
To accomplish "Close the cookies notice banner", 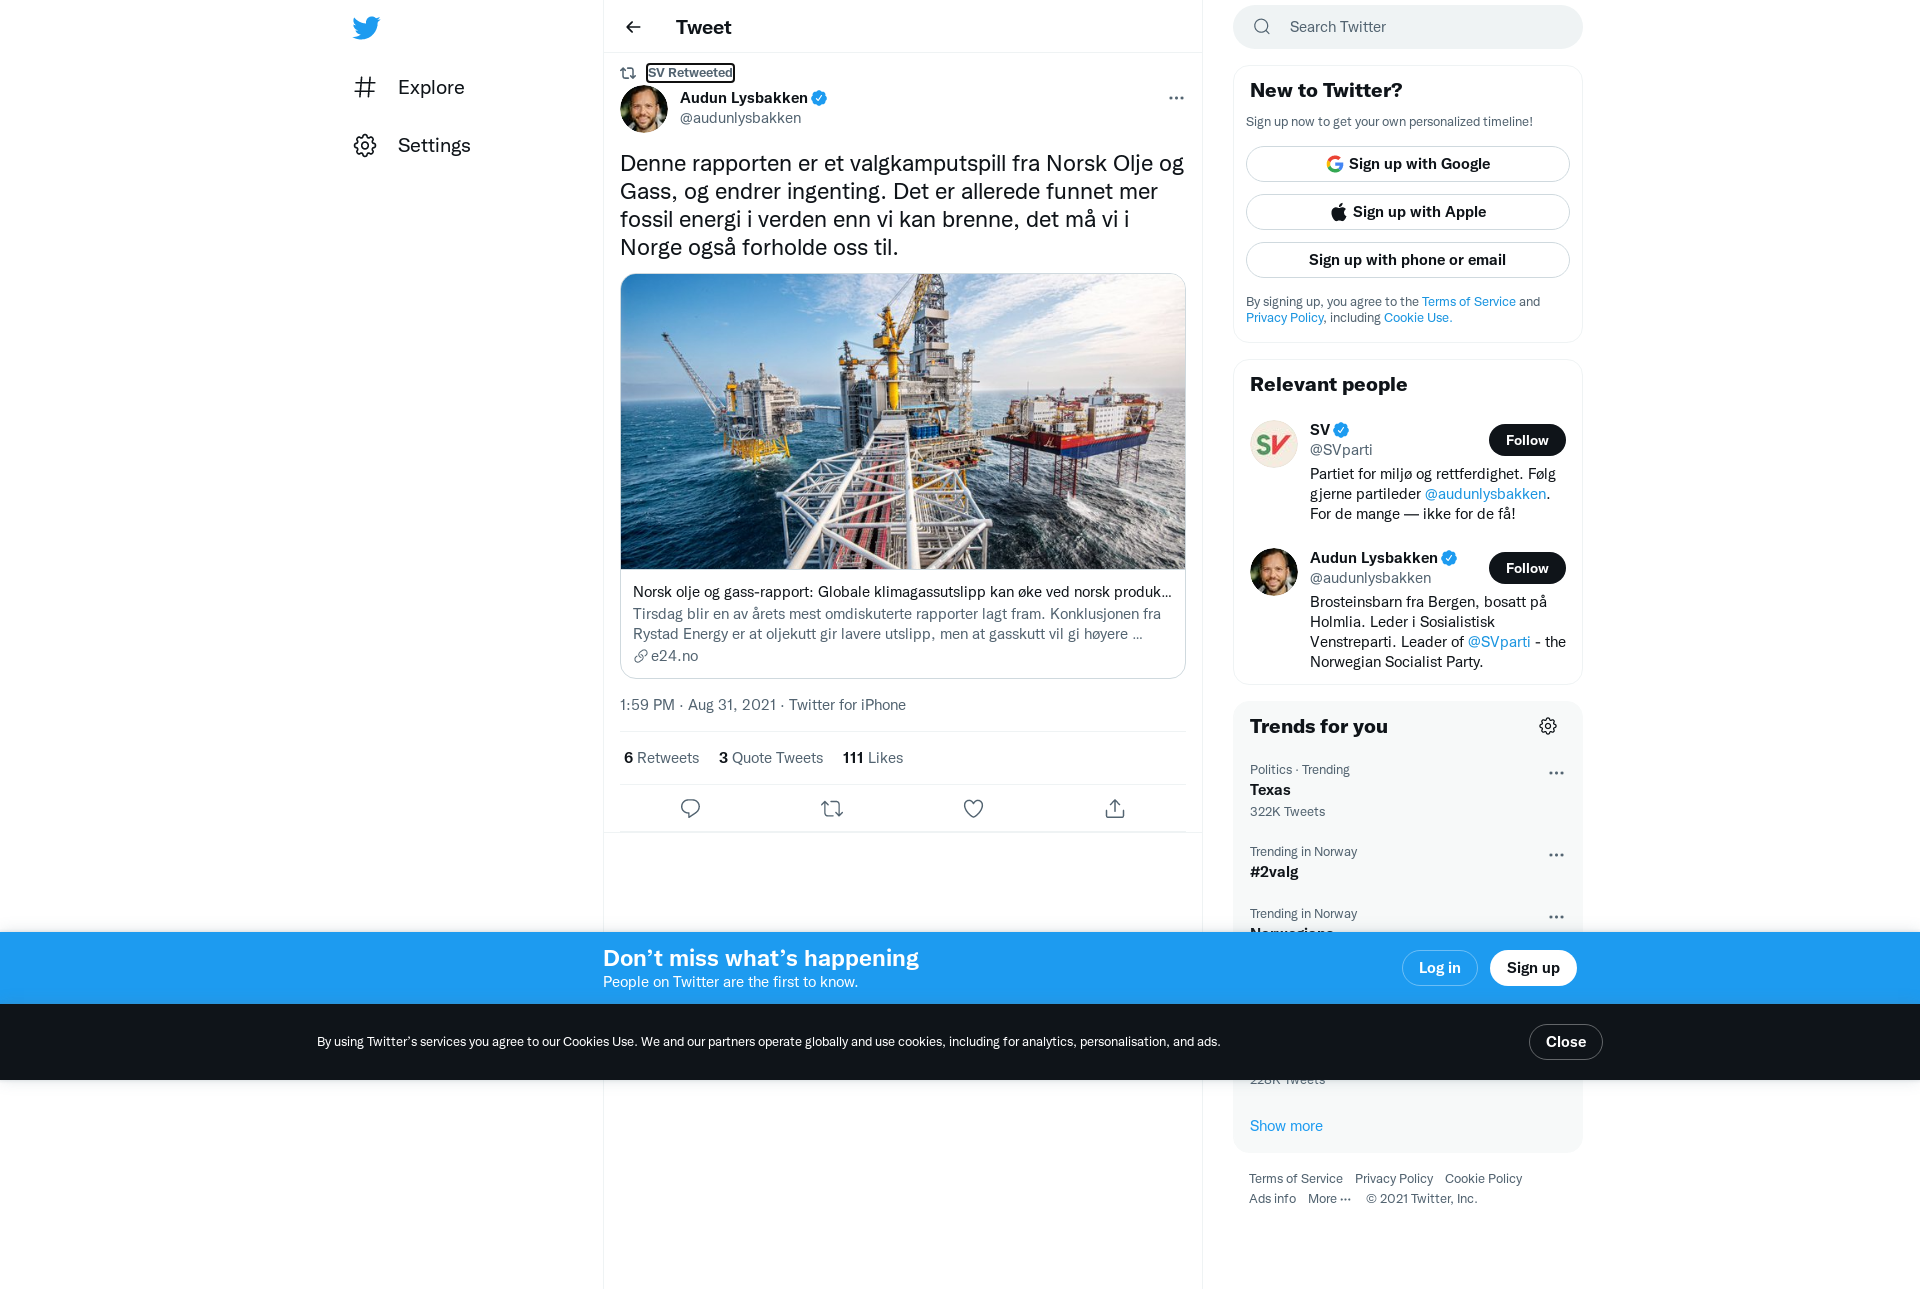I will click(1565, 1042).
